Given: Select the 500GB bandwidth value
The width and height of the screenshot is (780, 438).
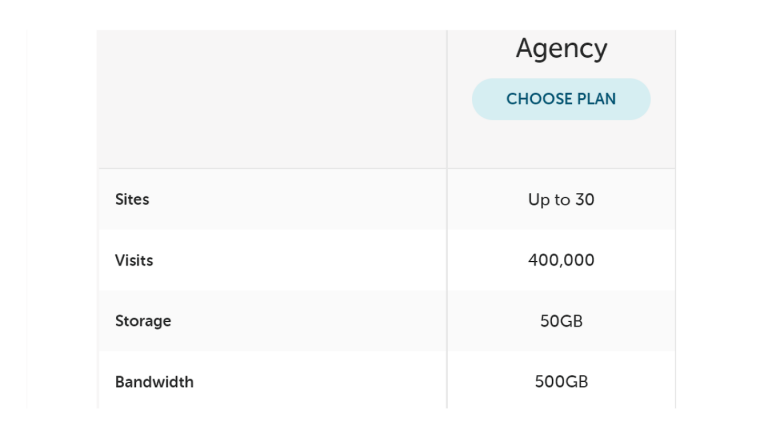Looking at the screenshot, I should (561, 382).
